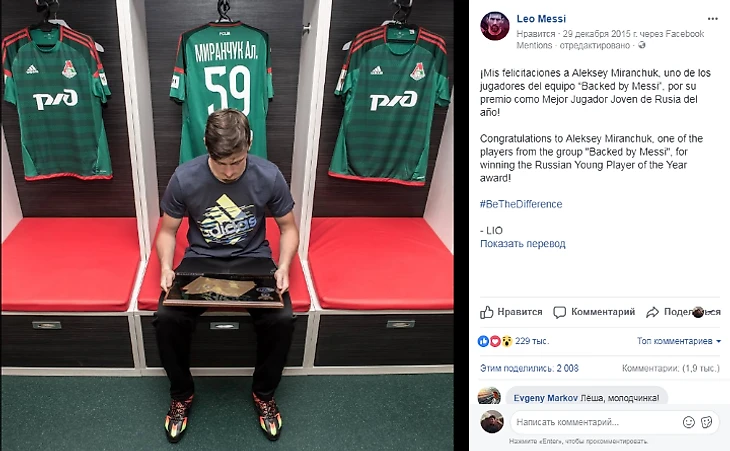Click the Leo Messi profile avatar
Viewport: 730px width, 451px height.
click(495, 27)
